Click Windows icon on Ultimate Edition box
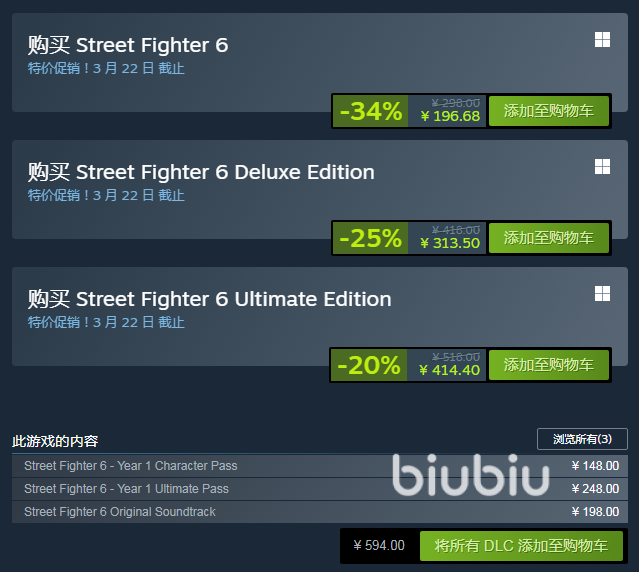 pos(602,294)
